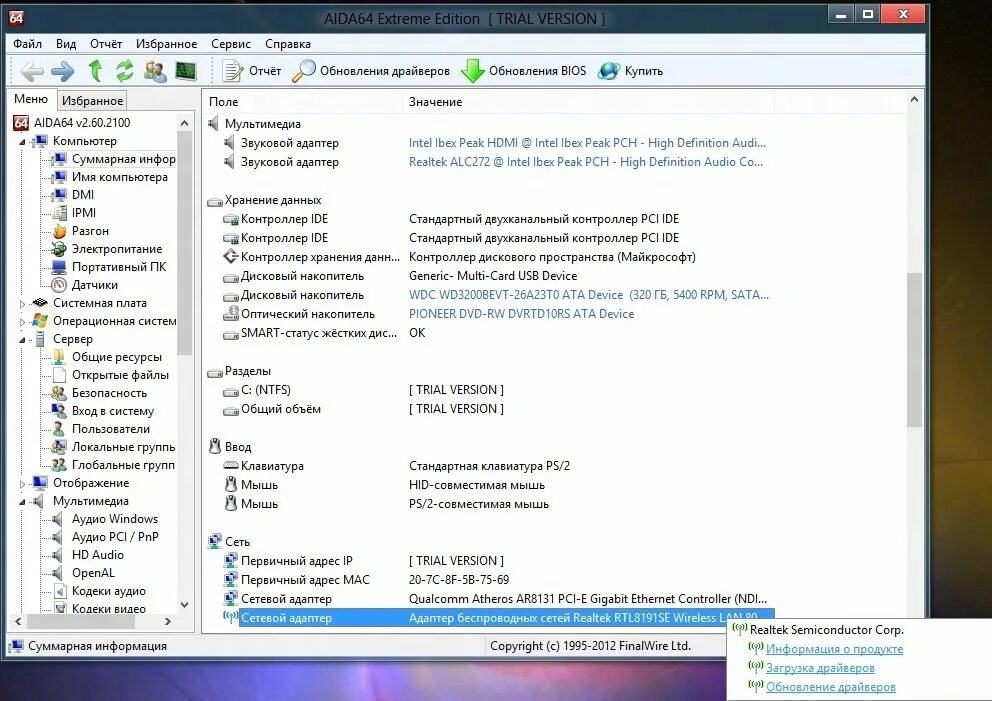Expand the Системная плата tree node

tap(22, 304)
